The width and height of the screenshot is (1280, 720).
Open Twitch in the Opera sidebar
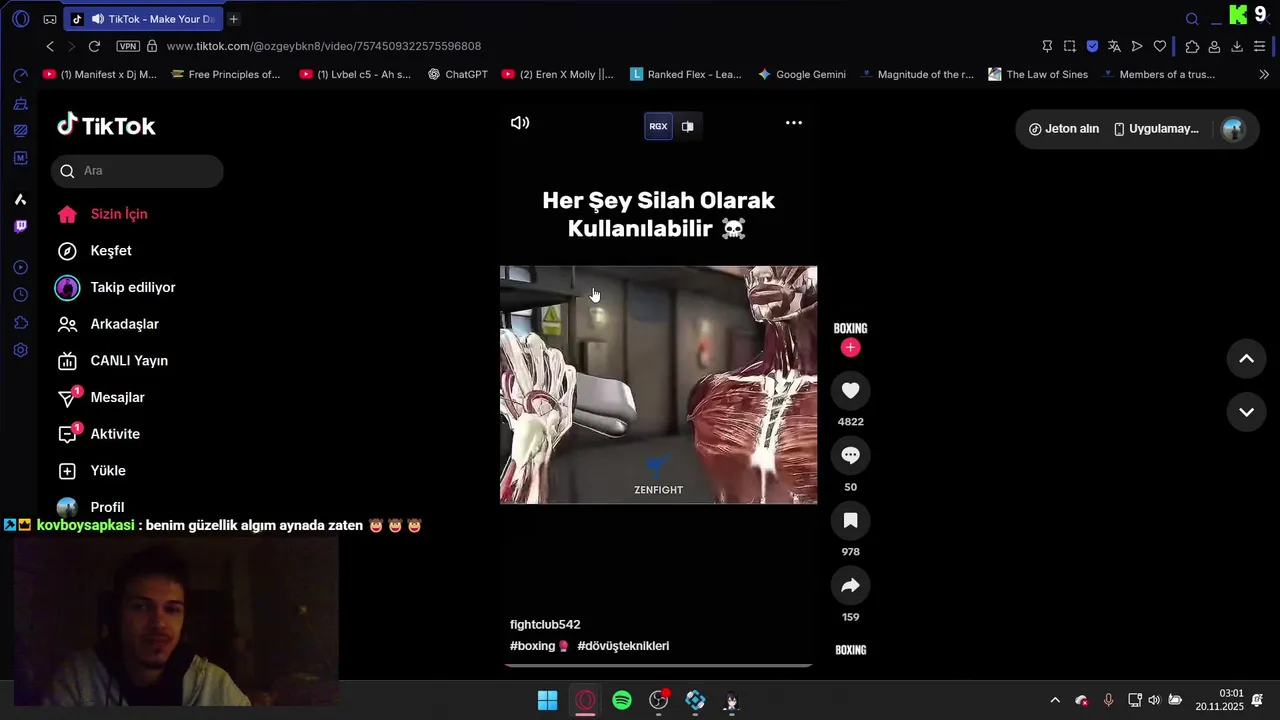coord(20,226)
